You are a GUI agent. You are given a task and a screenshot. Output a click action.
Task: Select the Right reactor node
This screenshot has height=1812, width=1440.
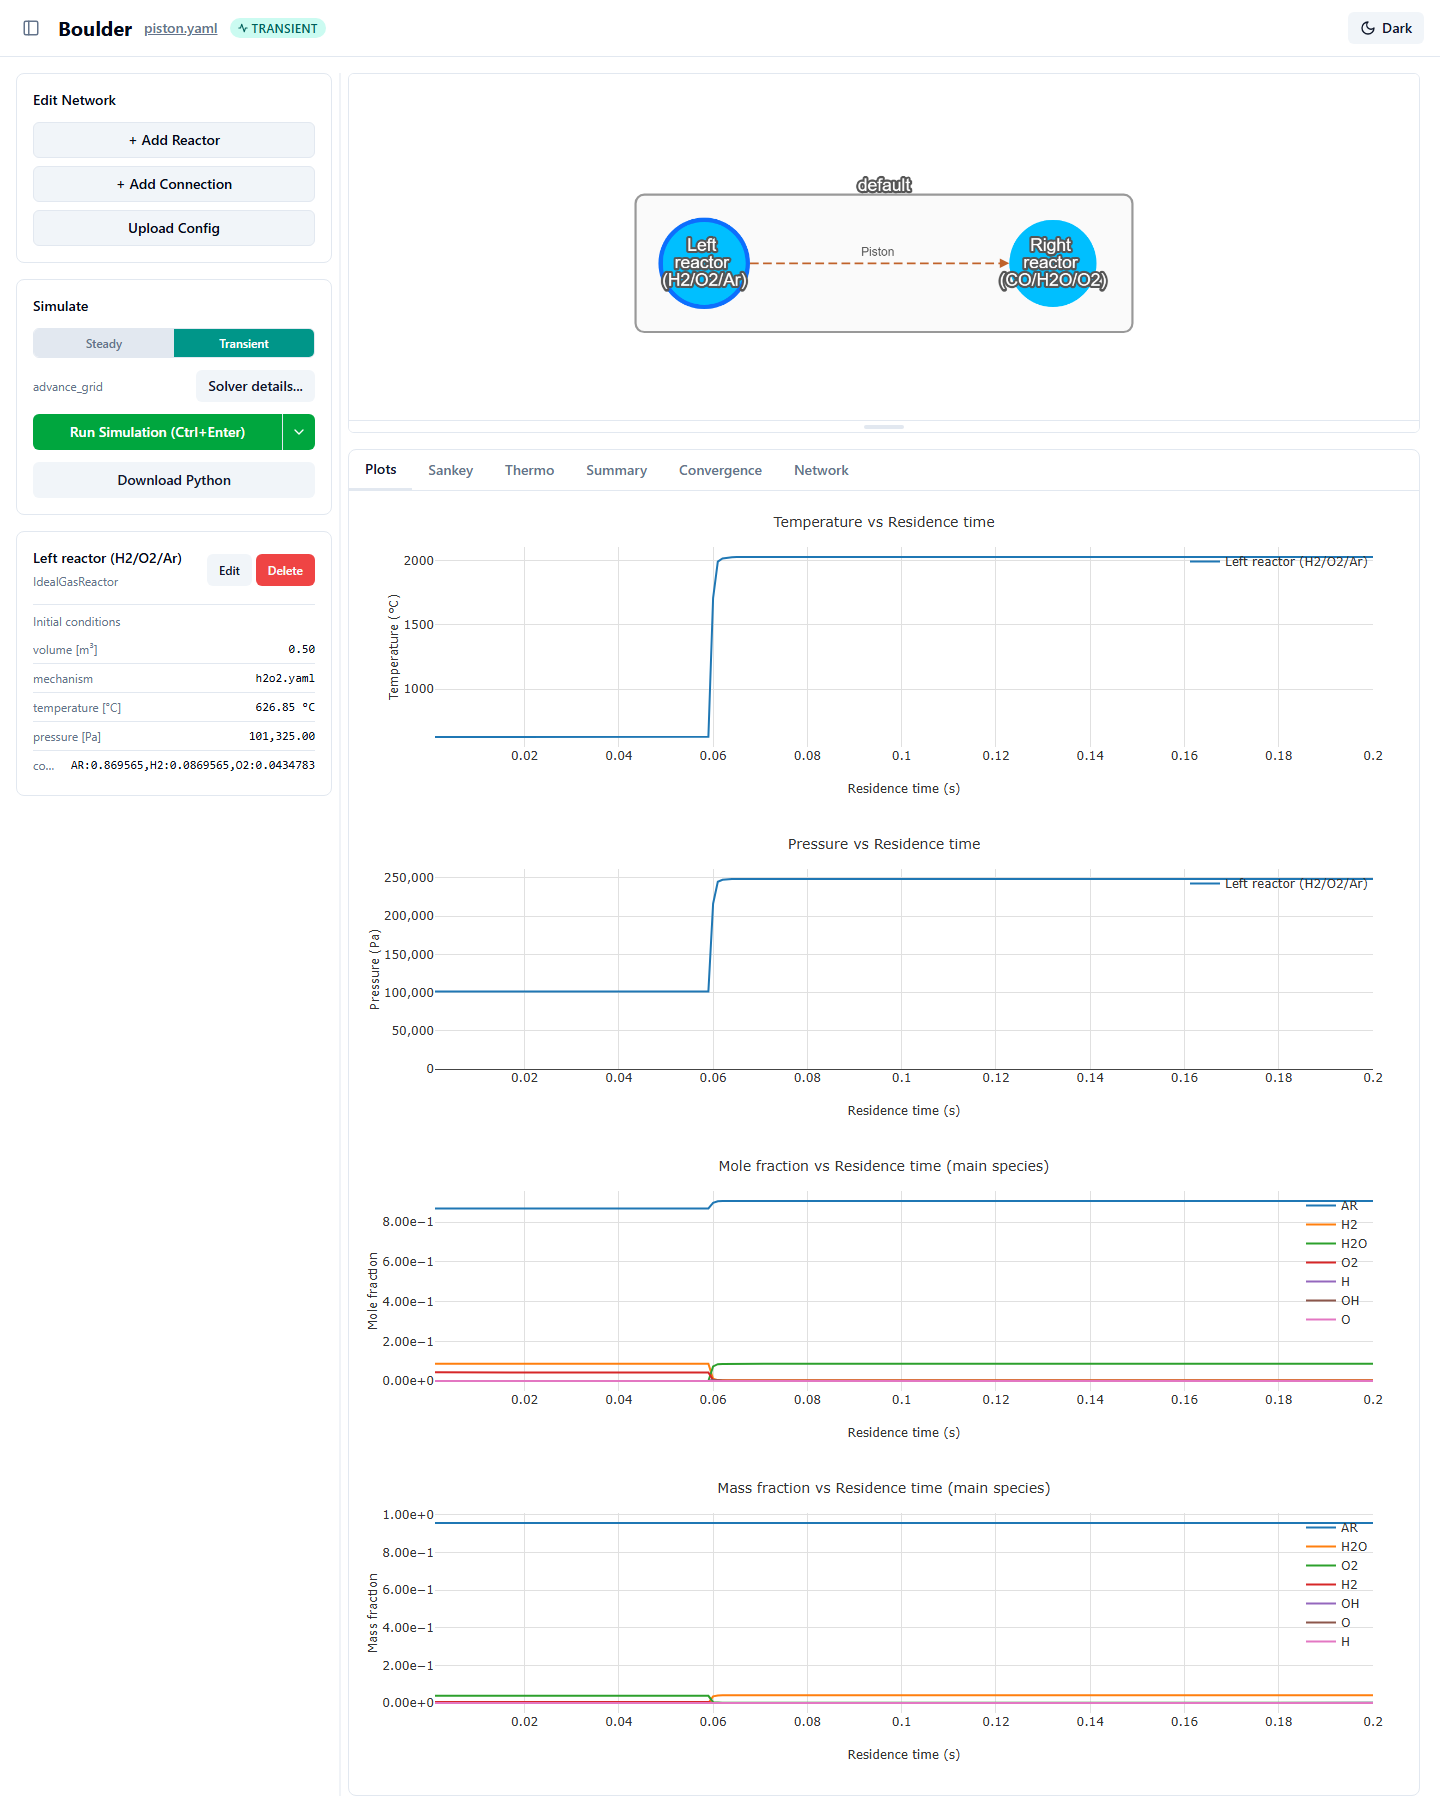[1052, 263]
